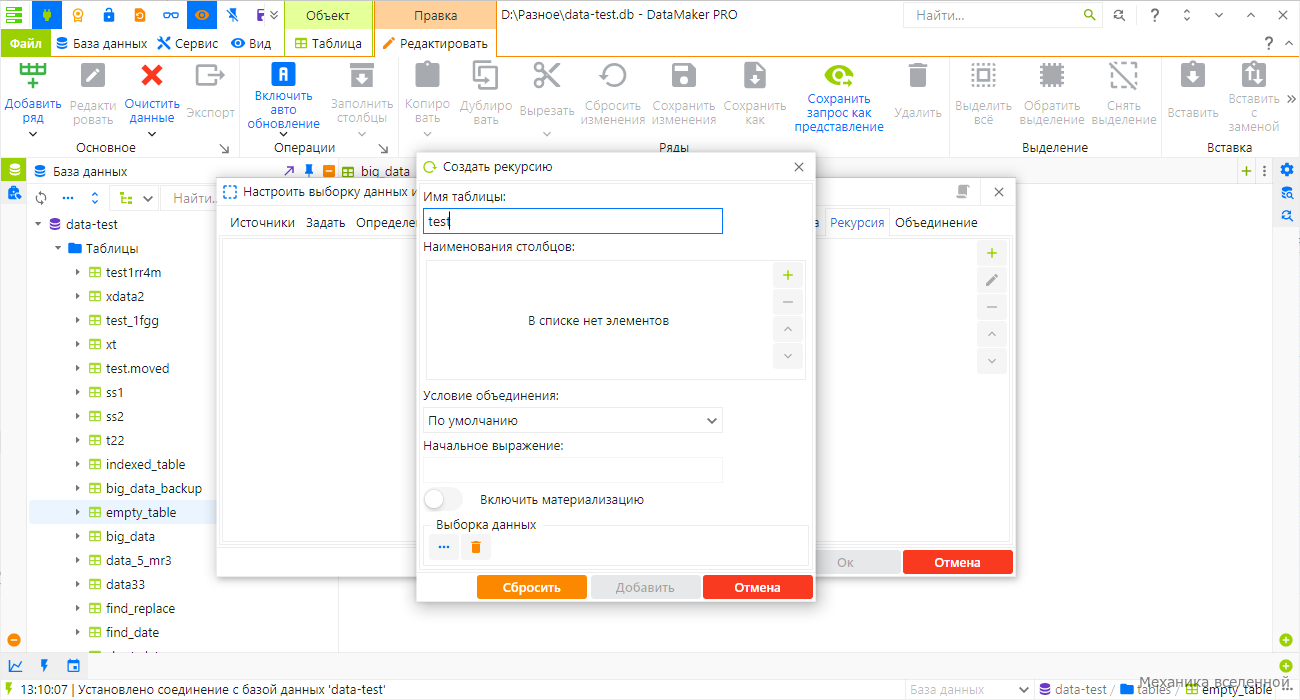Switch to the Объединение tab in background dialog
The image size is (1300, 700).
pos(936,222)
